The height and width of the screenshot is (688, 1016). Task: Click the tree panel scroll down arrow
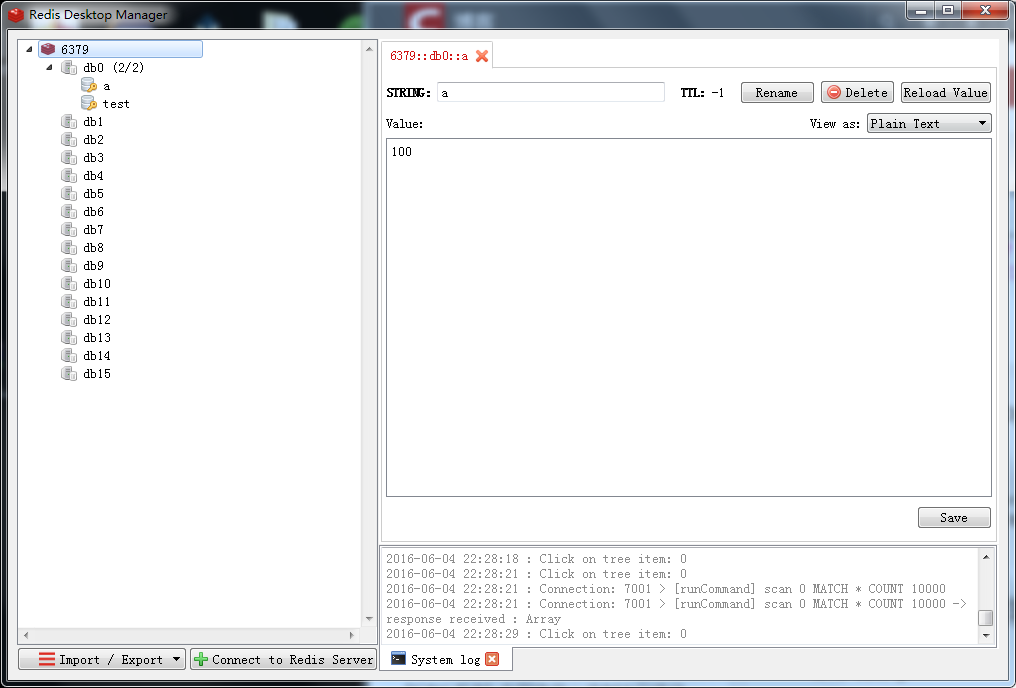coord(369,619)
